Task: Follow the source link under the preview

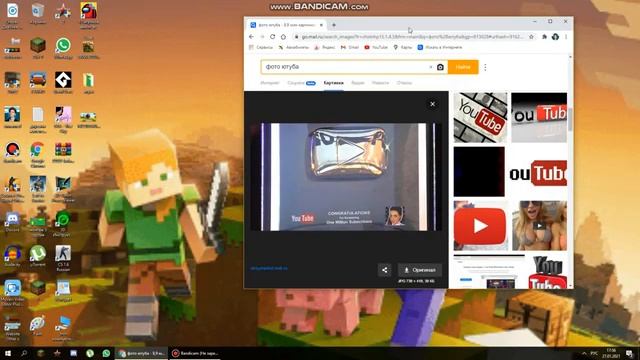Action: point(269,268)
